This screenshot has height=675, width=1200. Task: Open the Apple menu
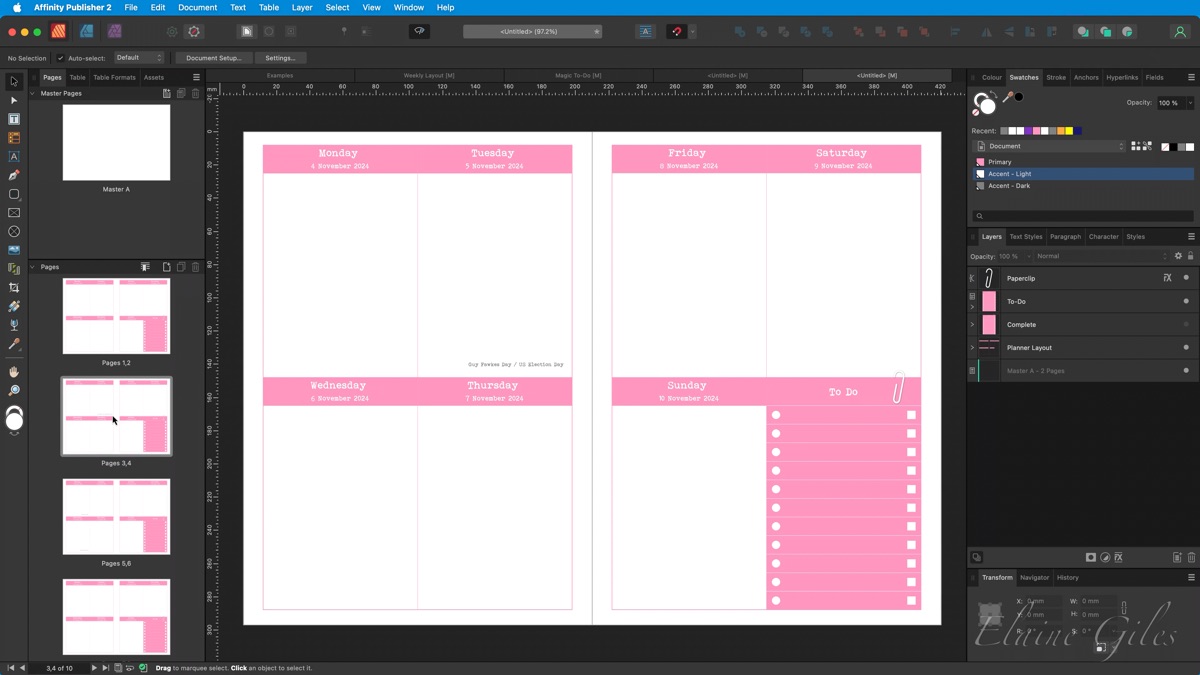coord(16,7)
